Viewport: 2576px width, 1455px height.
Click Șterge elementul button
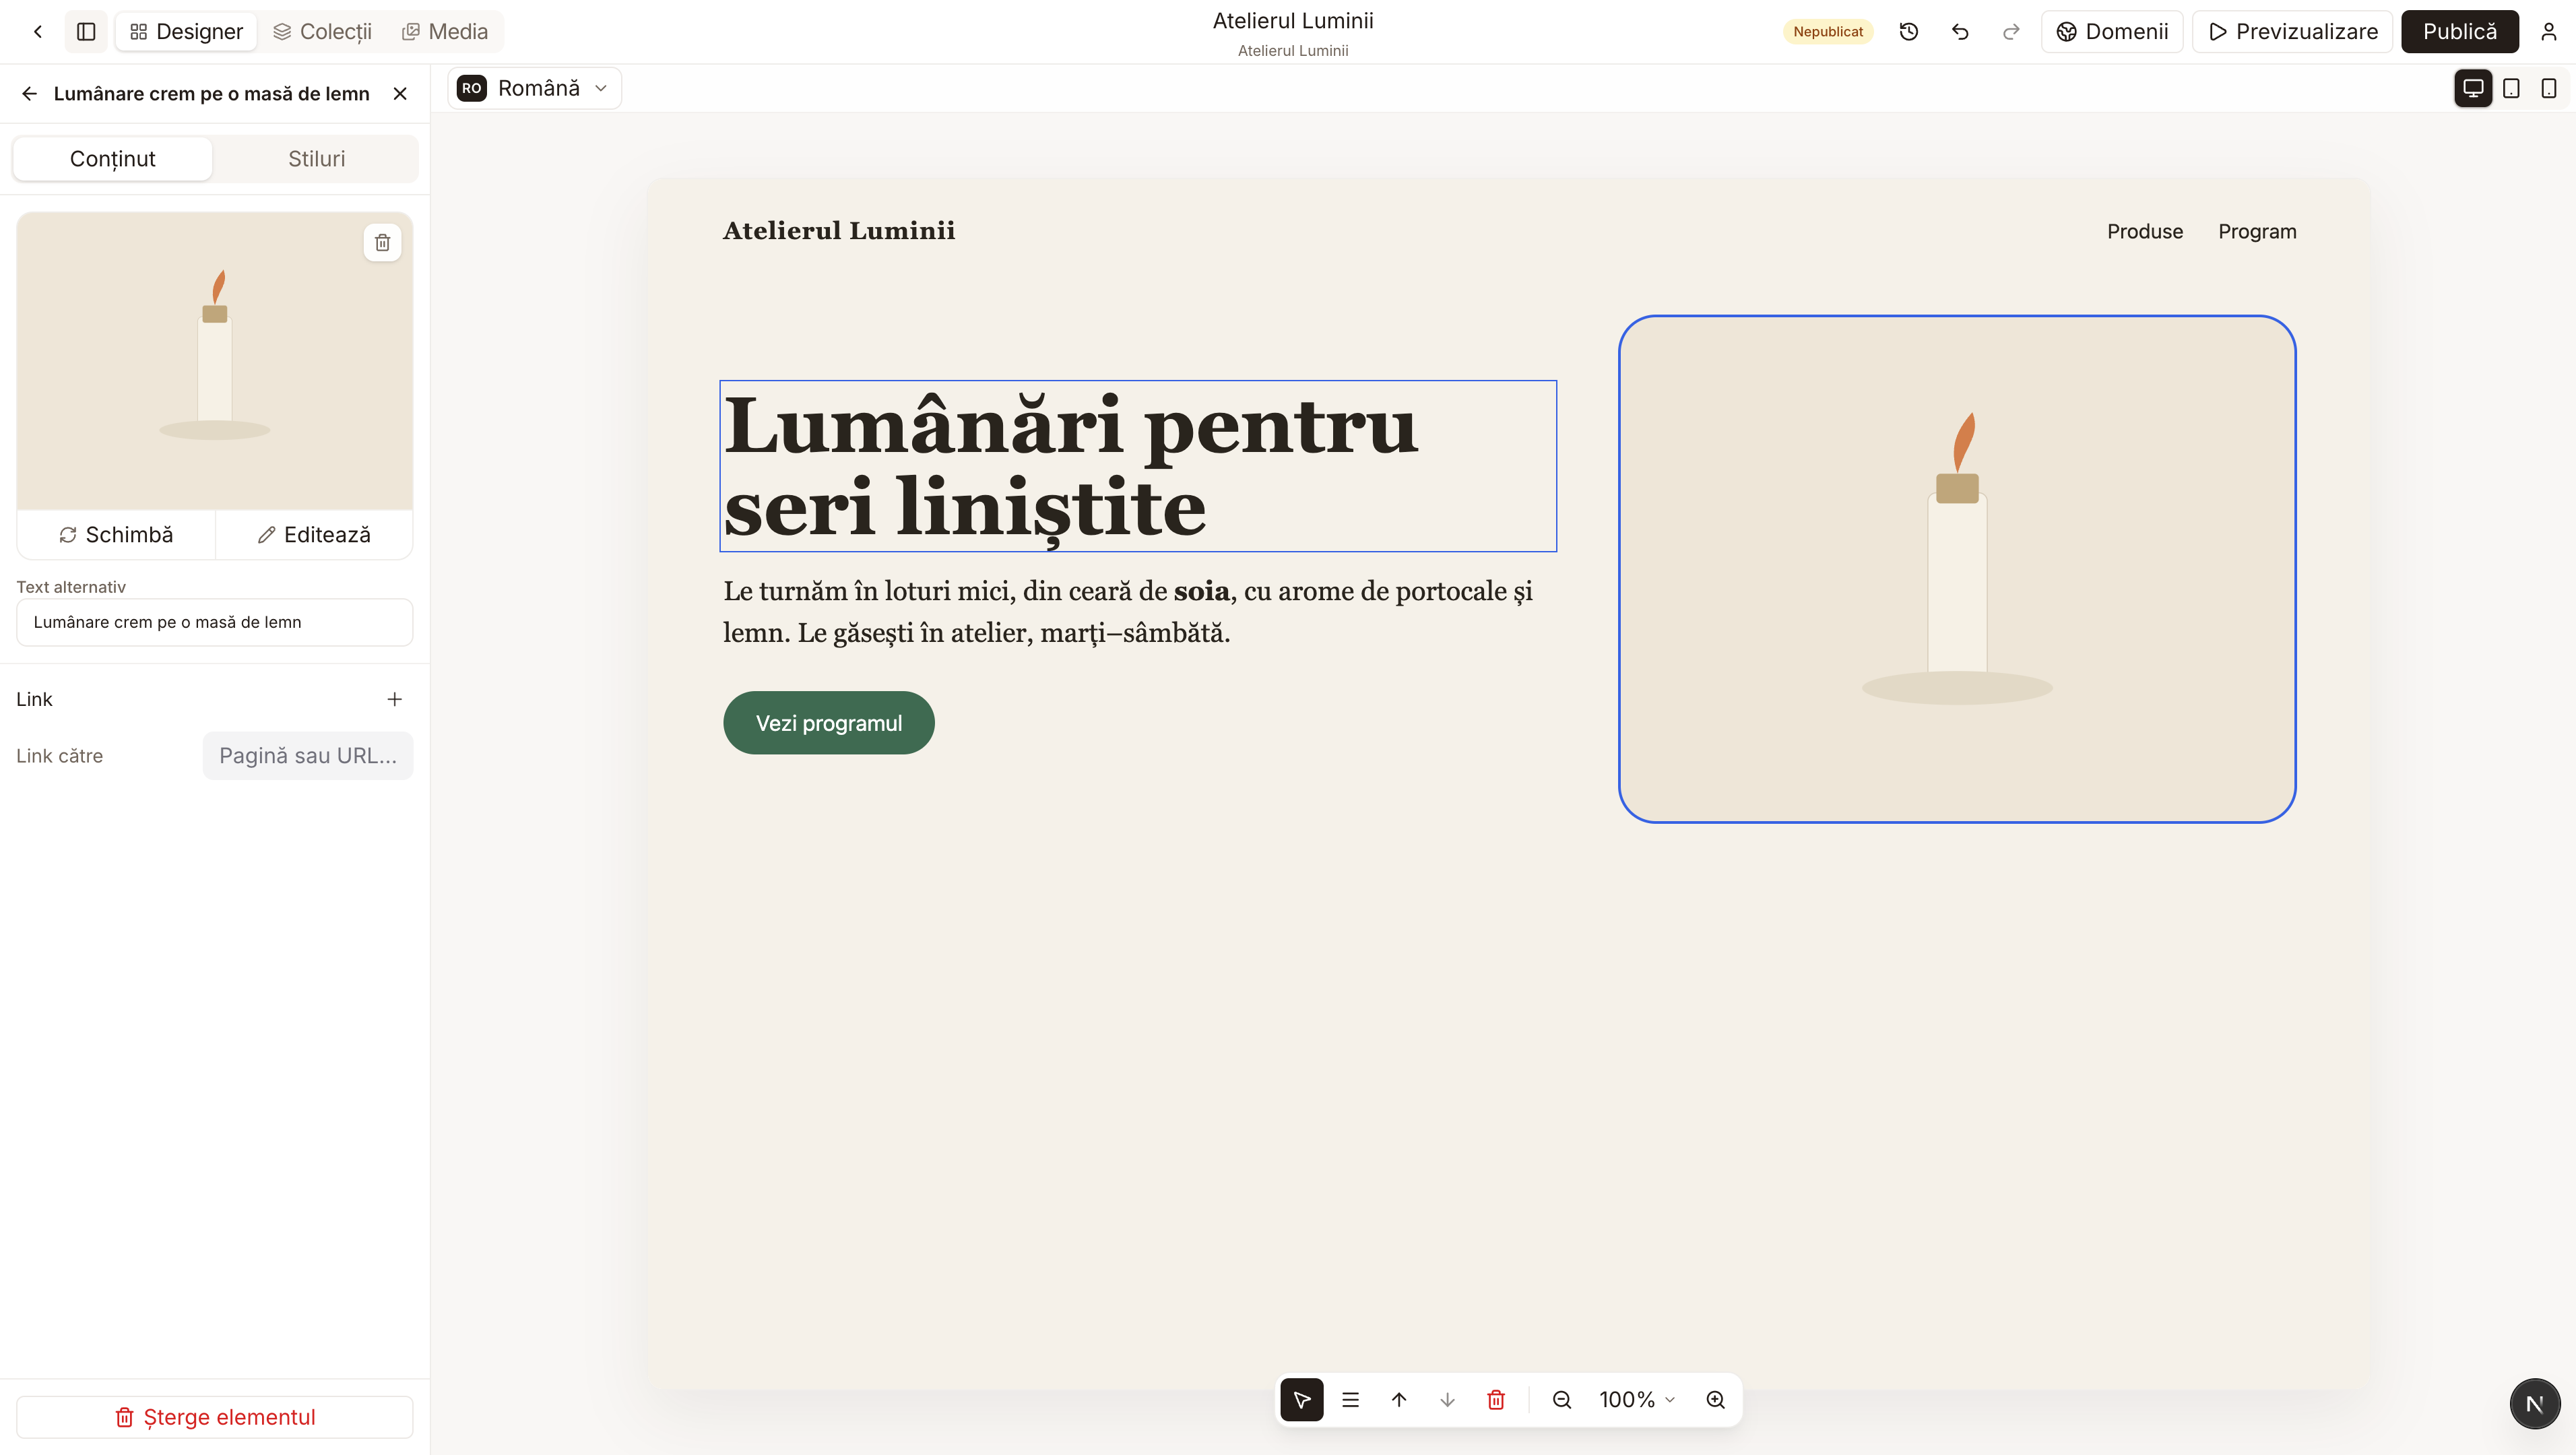pyautogui.click(x=215, y=1417)
